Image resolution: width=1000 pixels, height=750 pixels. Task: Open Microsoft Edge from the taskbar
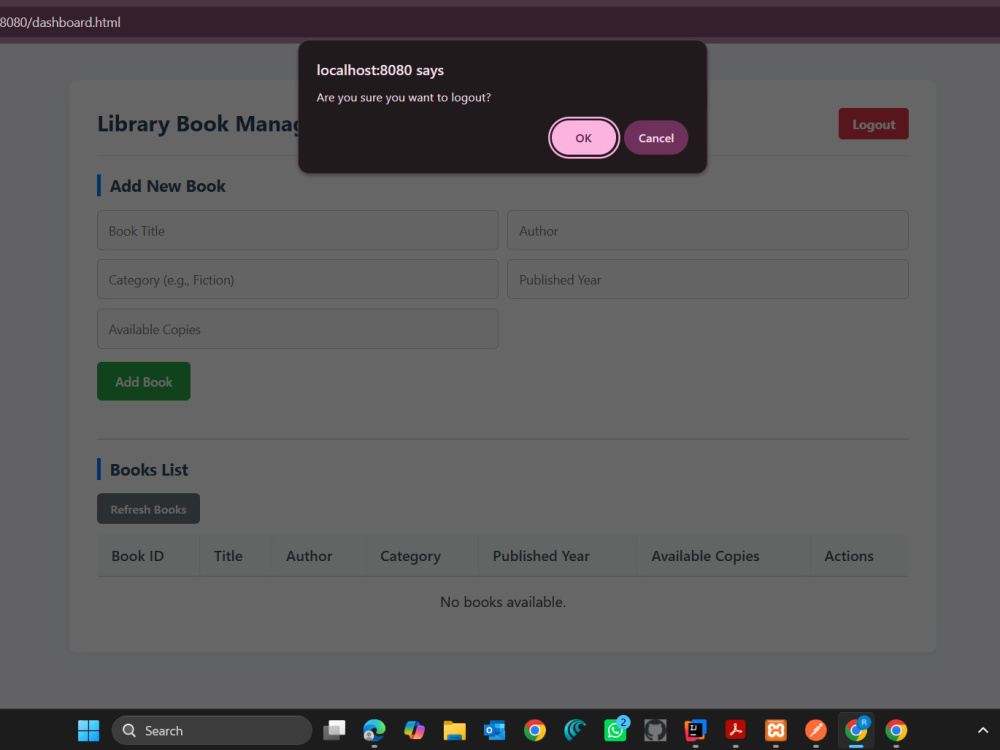pyautogui.click(x=374, y=730)
